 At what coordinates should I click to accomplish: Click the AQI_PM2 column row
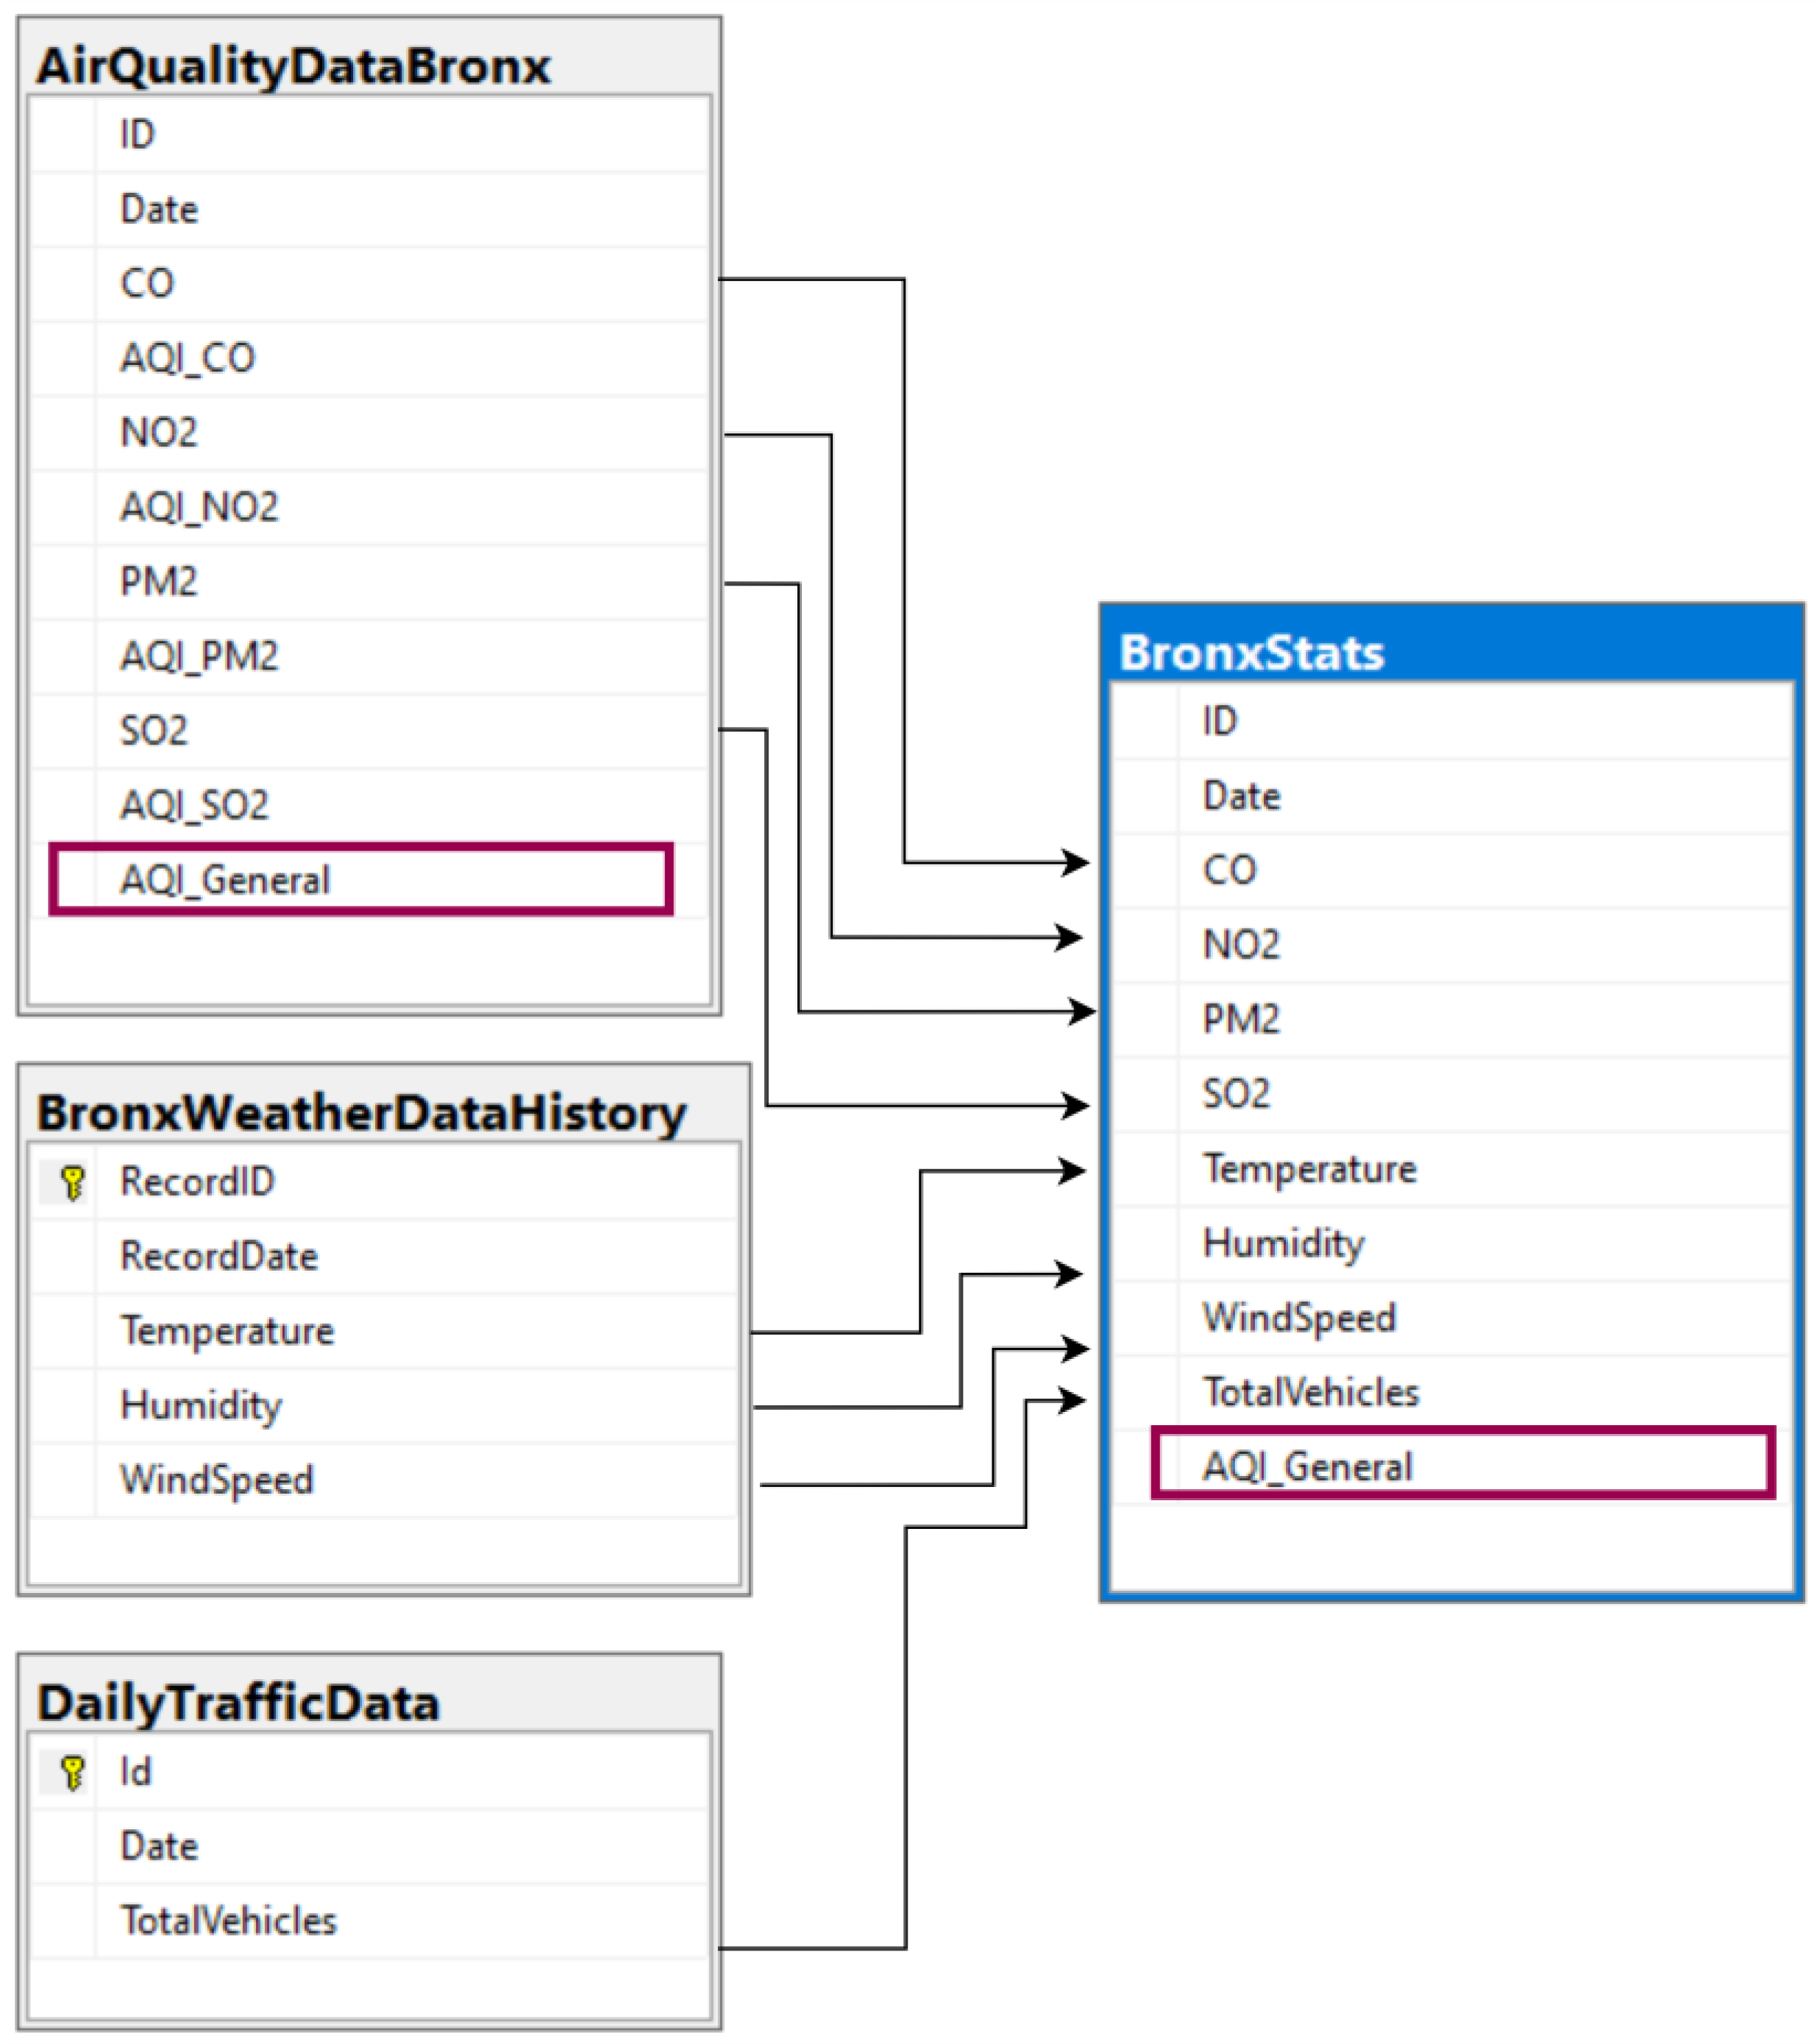199,656
